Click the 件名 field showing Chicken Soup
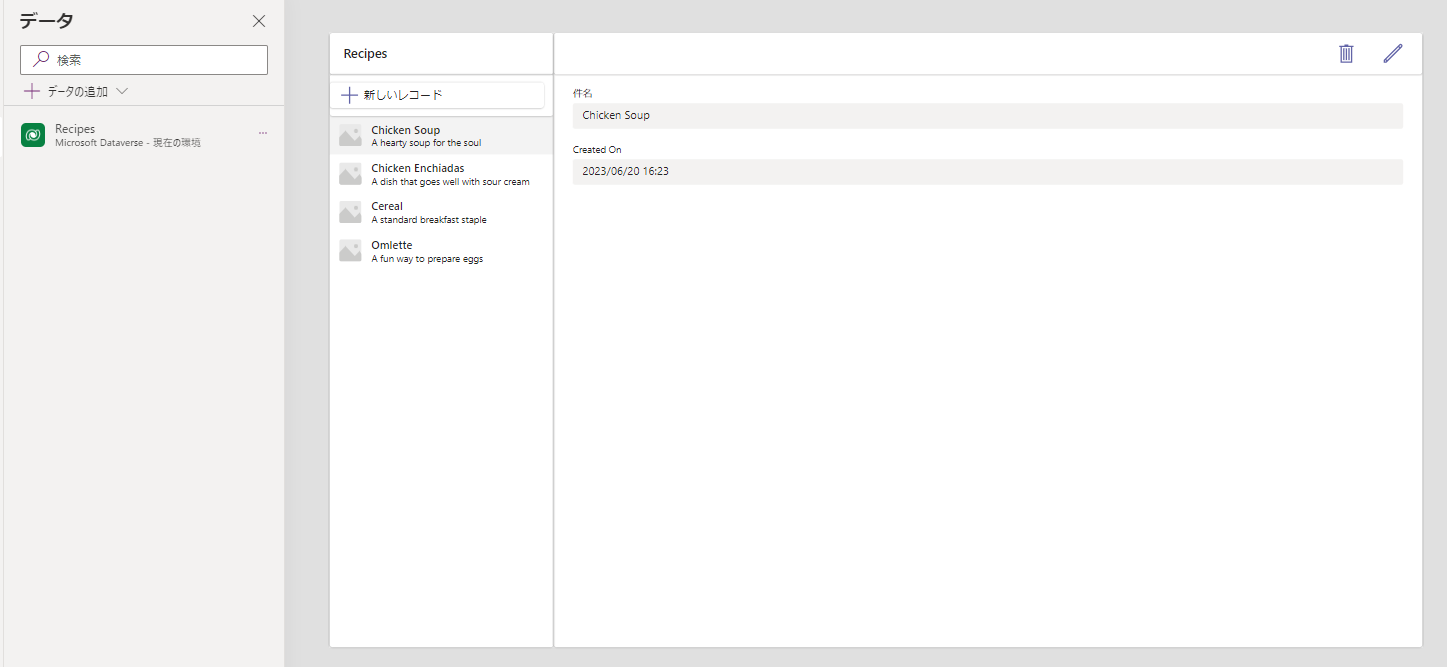Image resolution: width=1447 pixels, height=667 pixels. [988, 116]
